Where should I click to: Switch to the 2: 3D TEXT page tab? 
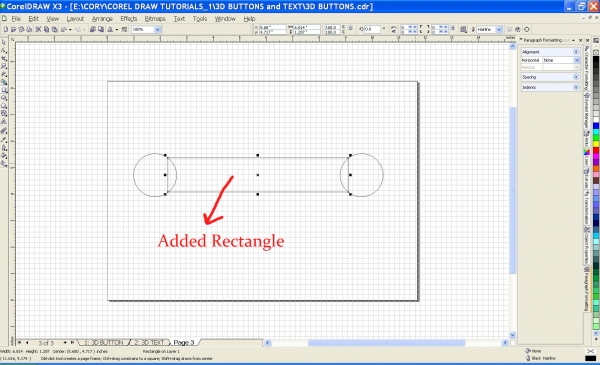pyautogui.click(x=149, y=342)
